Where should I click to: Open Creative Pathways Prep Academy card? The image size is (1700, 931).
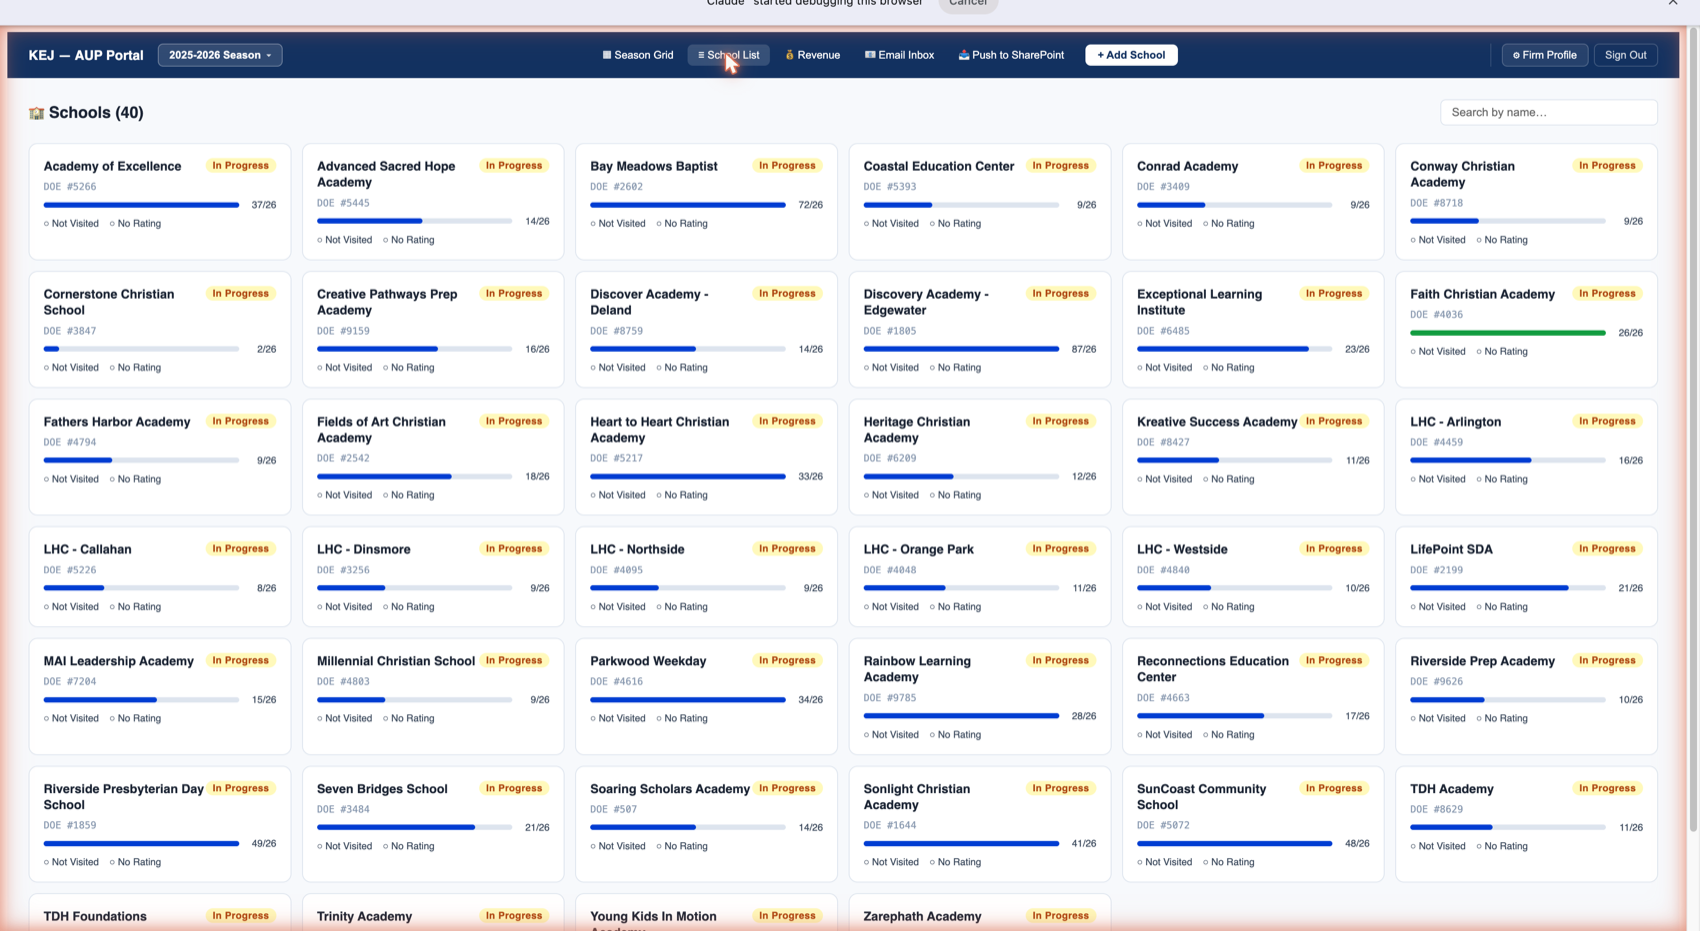pyautogui.click(x=433, y=329)
